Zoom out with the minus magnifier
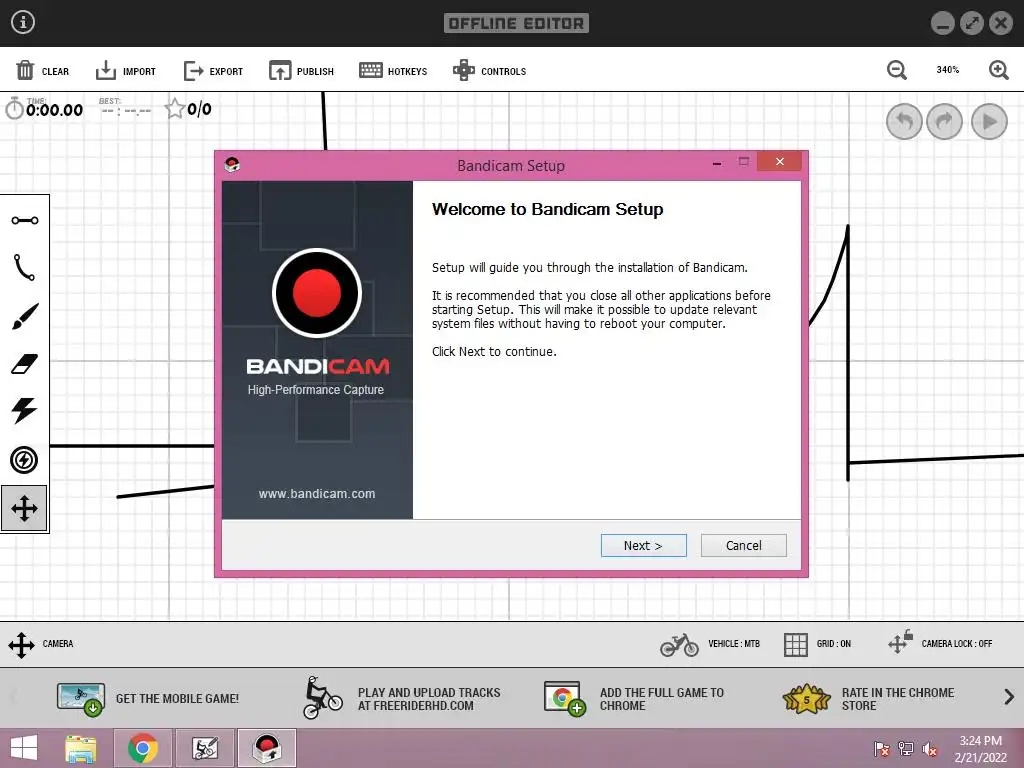The height and width of the screenshot is (768, 1024). point(897,70)
